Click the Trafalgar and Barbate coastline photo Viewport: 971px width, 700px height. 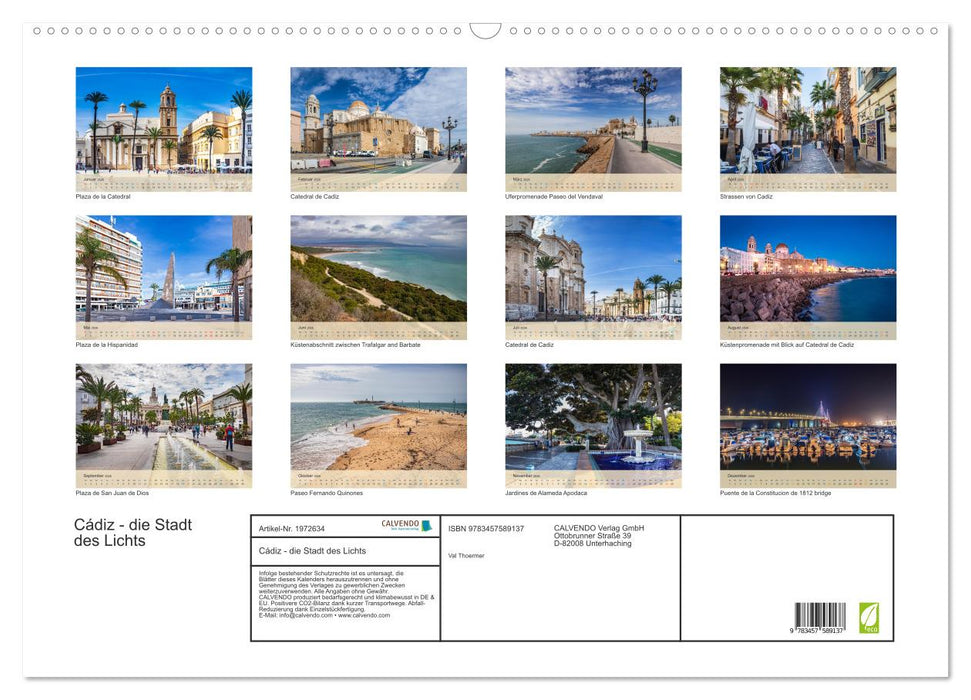pos(378,278)
